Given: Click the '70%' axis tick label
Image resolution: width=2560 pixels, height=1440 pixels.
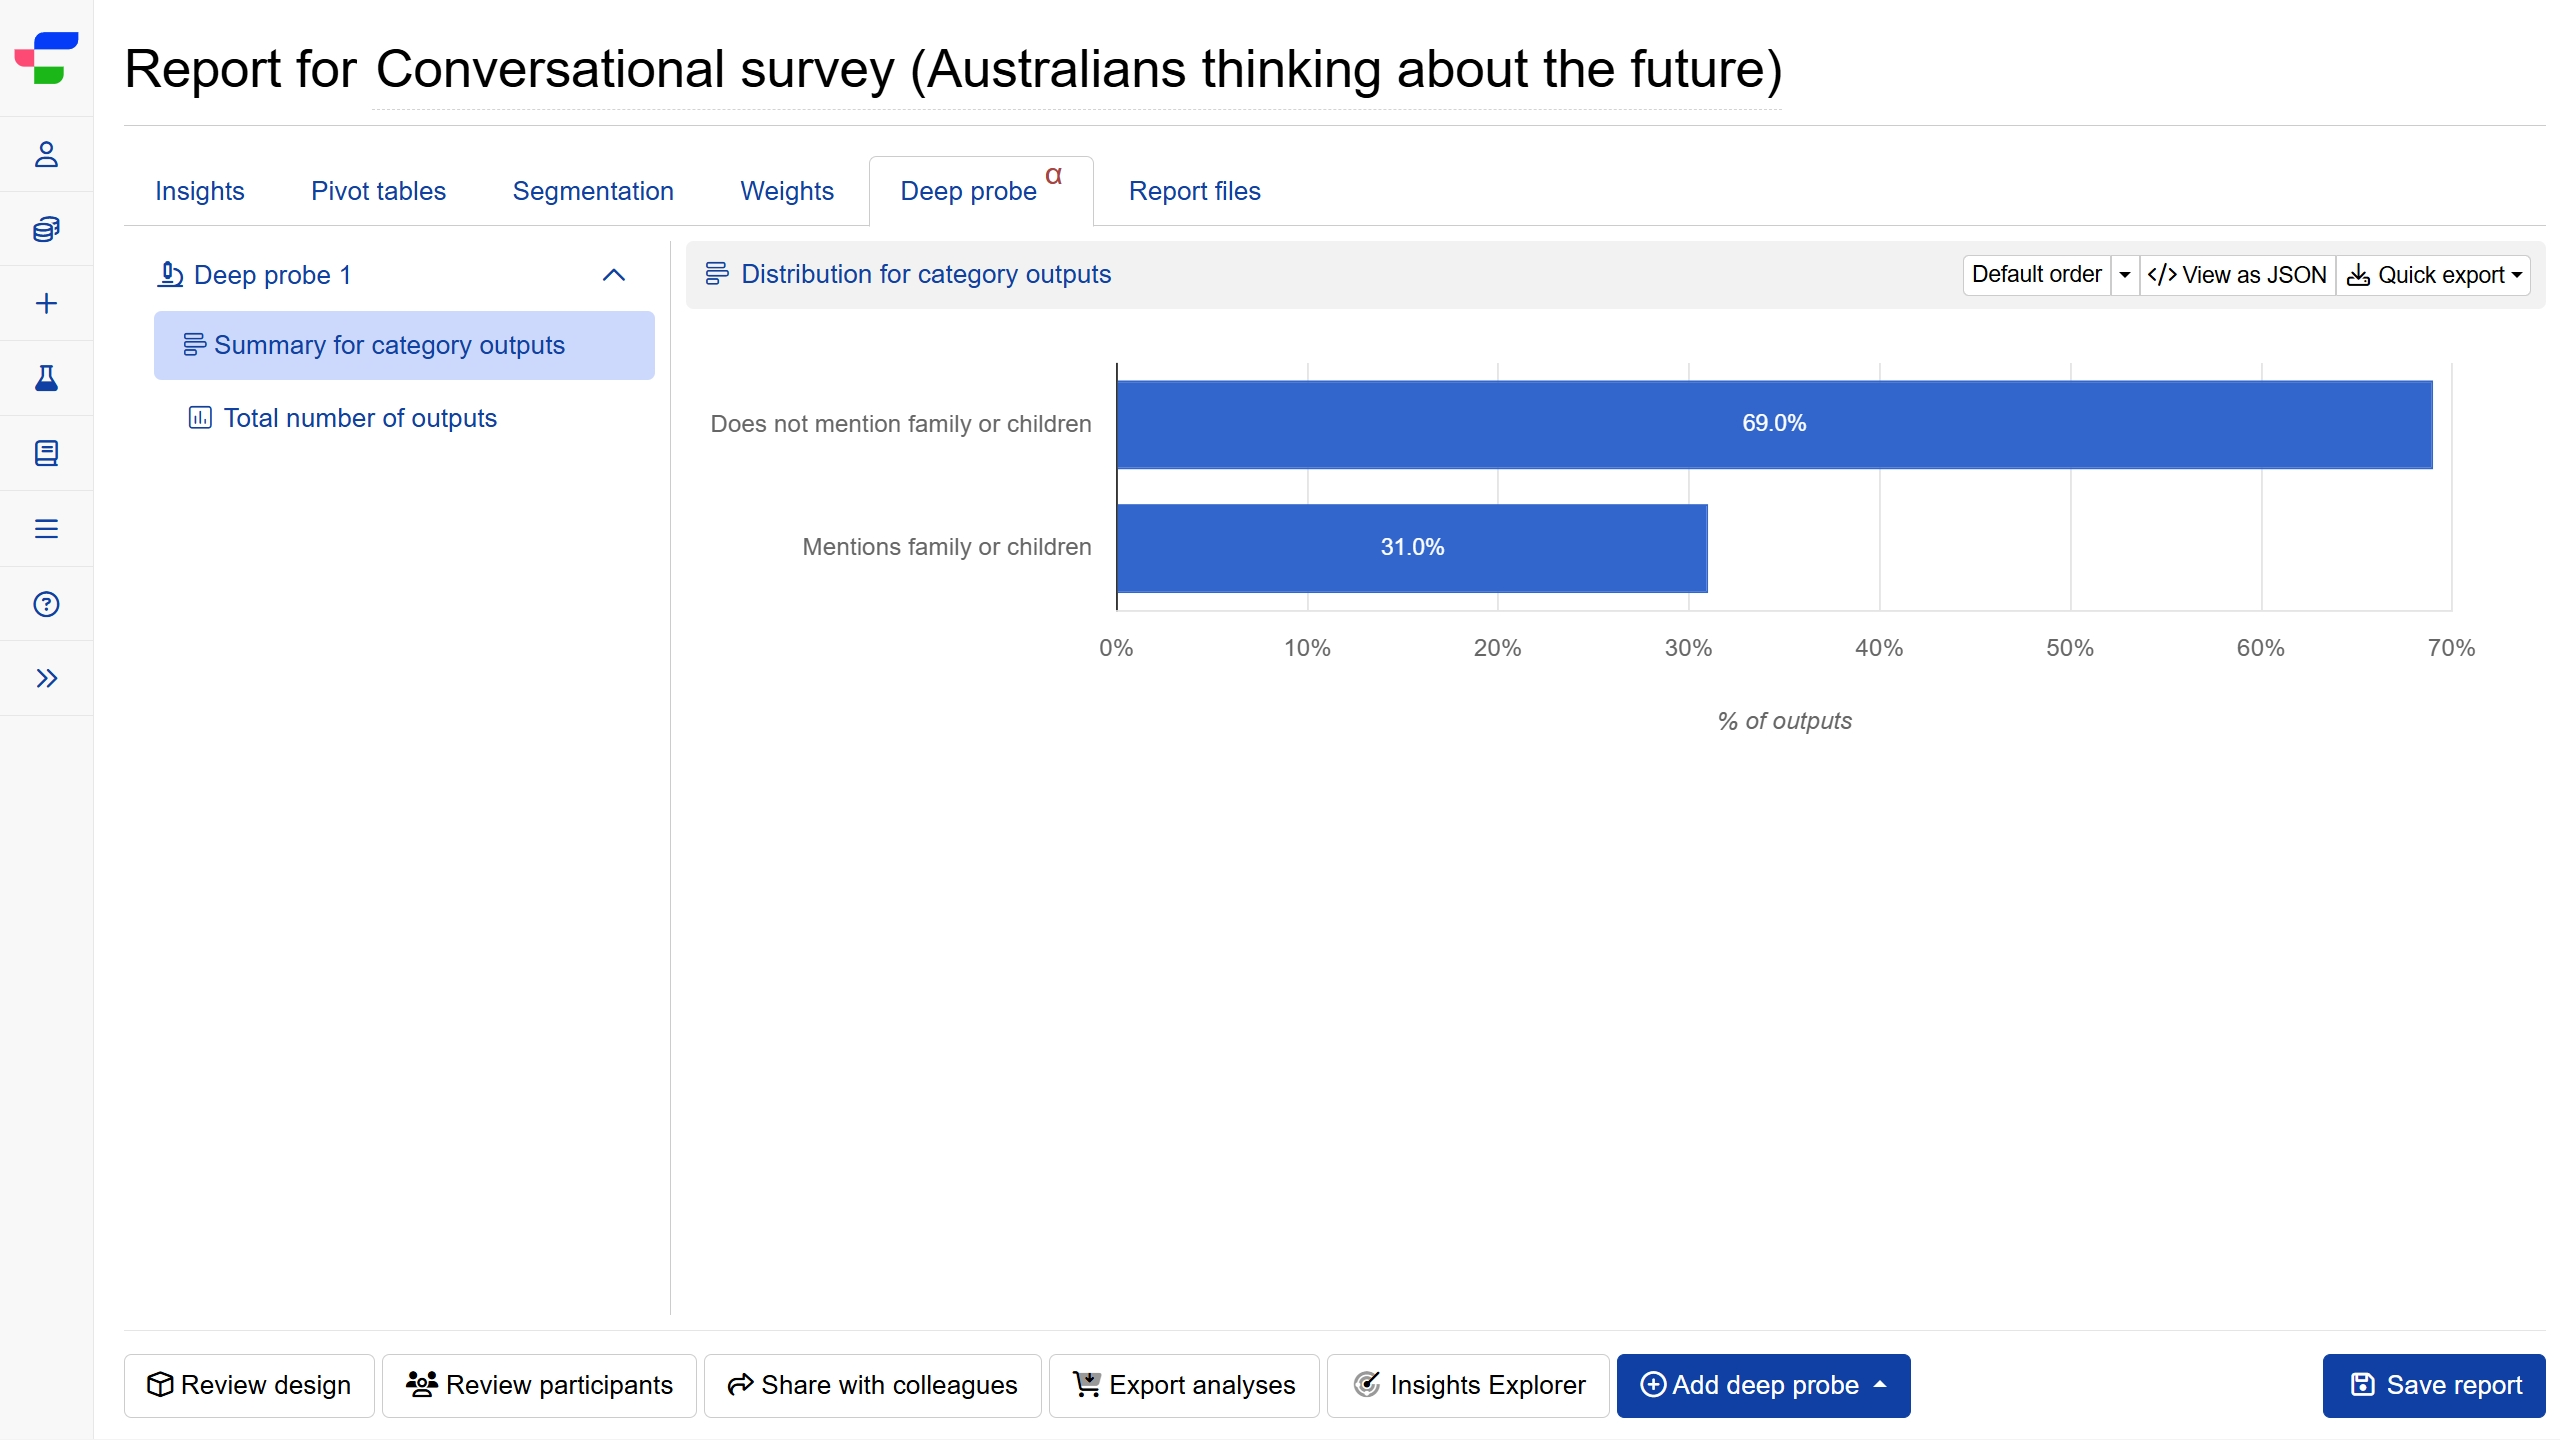Looking at the screenshot, I should point(2451,648).
